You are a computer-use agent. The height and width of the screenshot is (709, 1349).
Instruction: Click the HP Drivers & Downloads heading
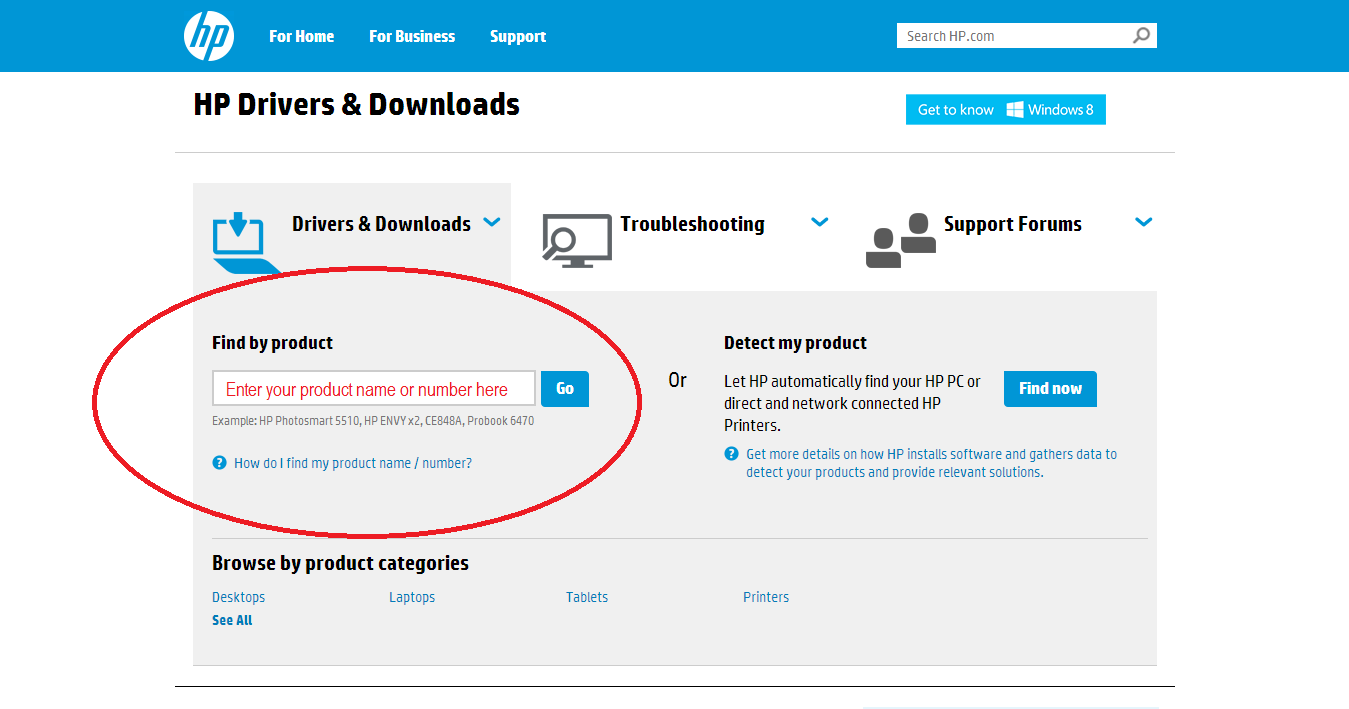[357, 104]
